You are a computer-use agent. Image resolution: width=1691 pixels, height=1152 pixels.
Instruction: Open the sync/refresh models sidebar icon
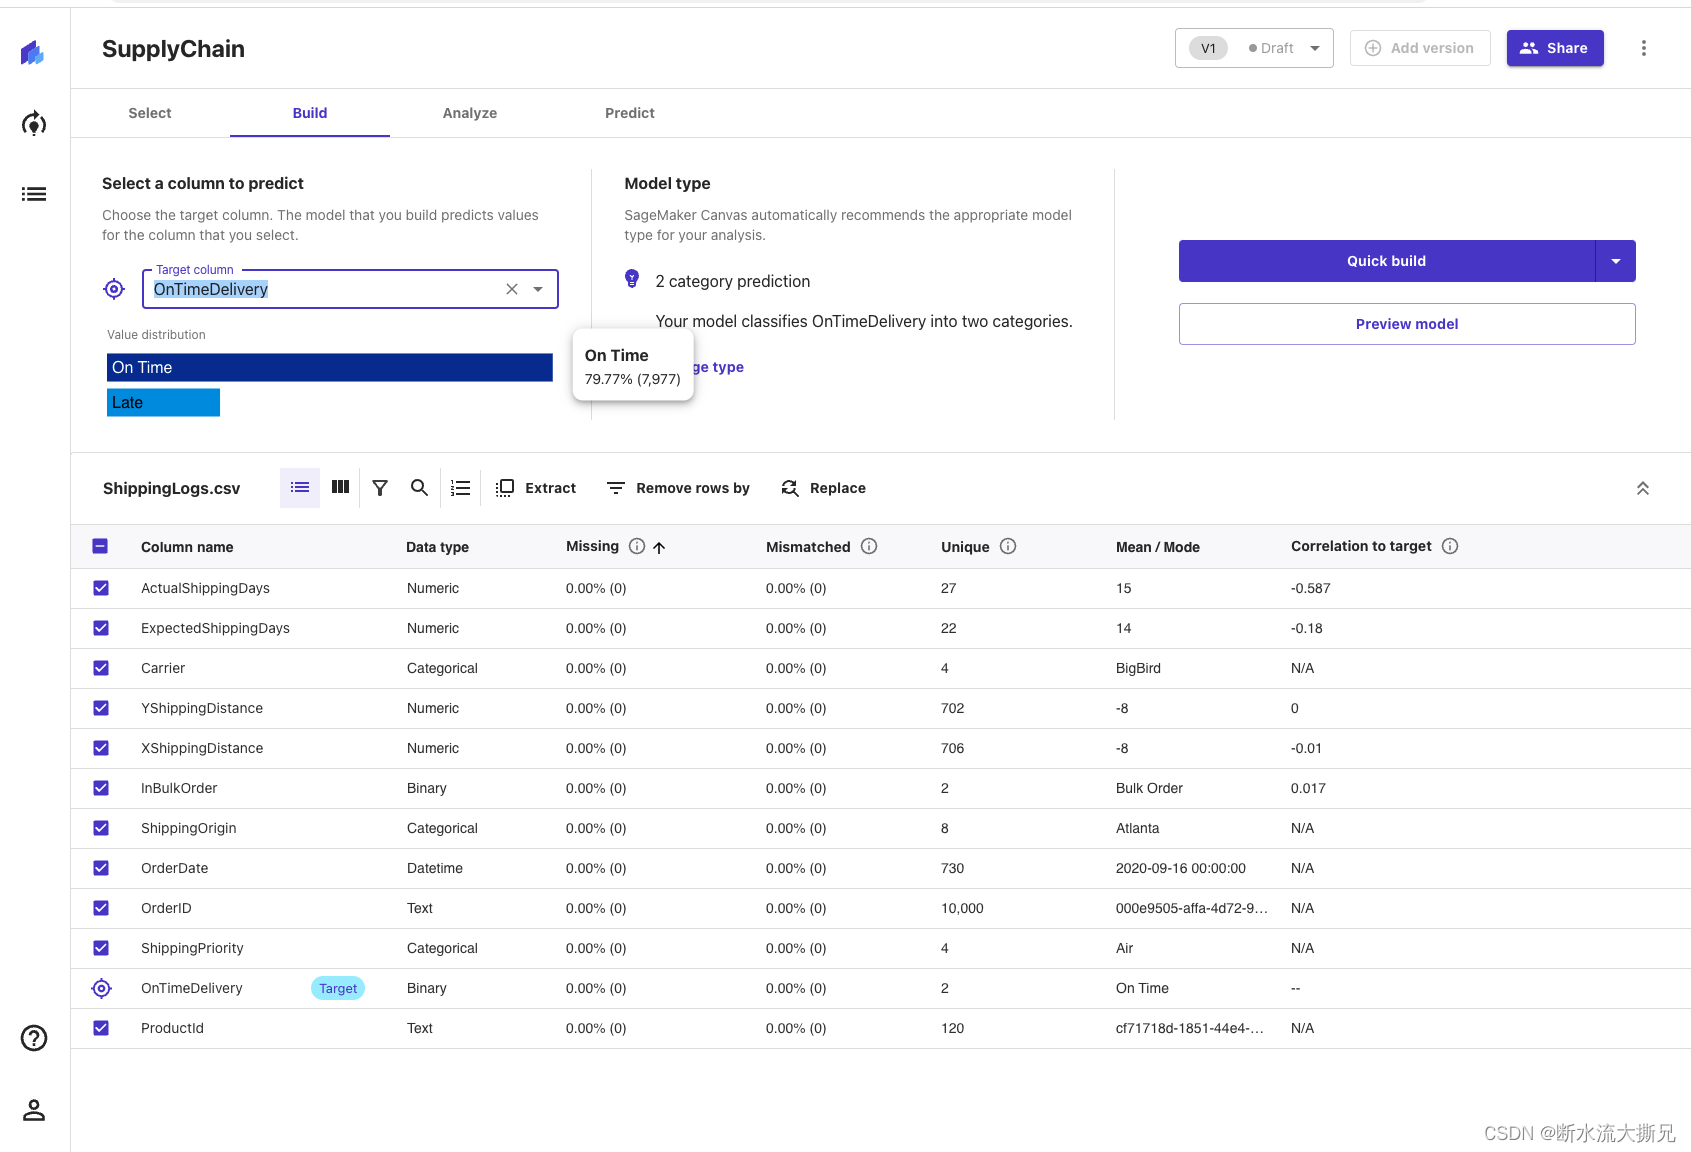pyautogui.click(x=34, y=124)
